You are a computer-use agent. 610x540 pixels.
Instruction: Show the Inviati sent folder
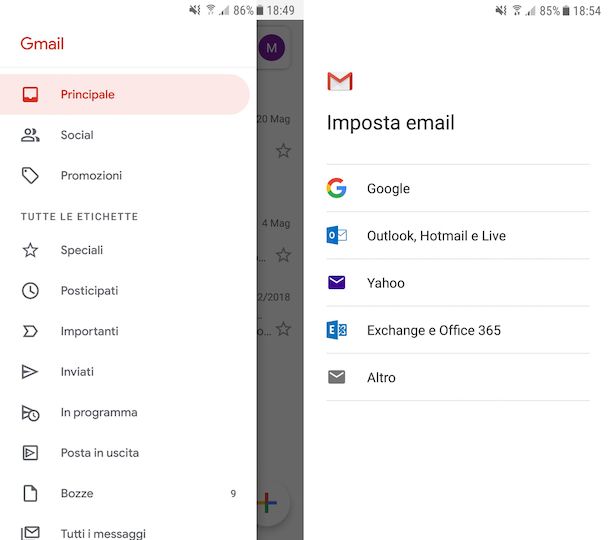click(x=124, y=372)
